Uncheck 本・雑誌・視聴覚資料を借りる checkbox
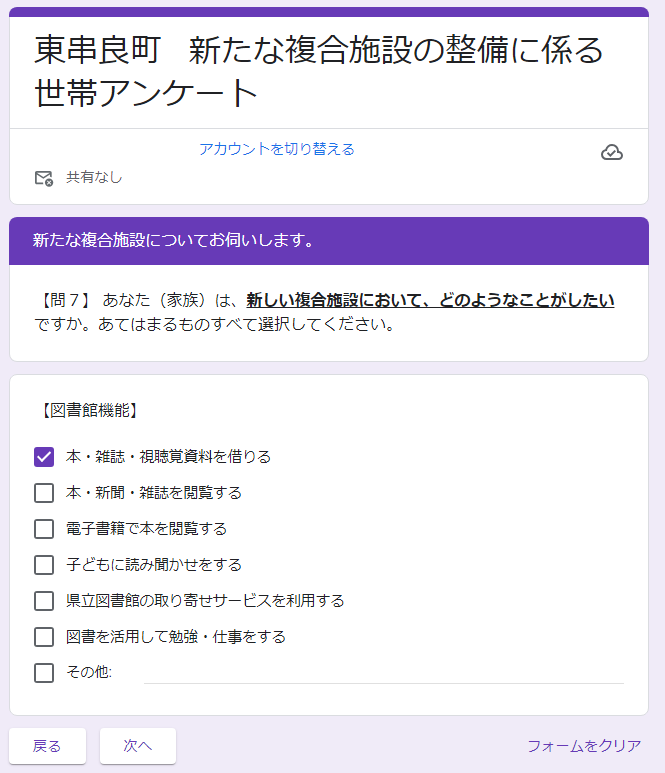The width and height of the screenshot is (665, 773). tap(44, 457)
